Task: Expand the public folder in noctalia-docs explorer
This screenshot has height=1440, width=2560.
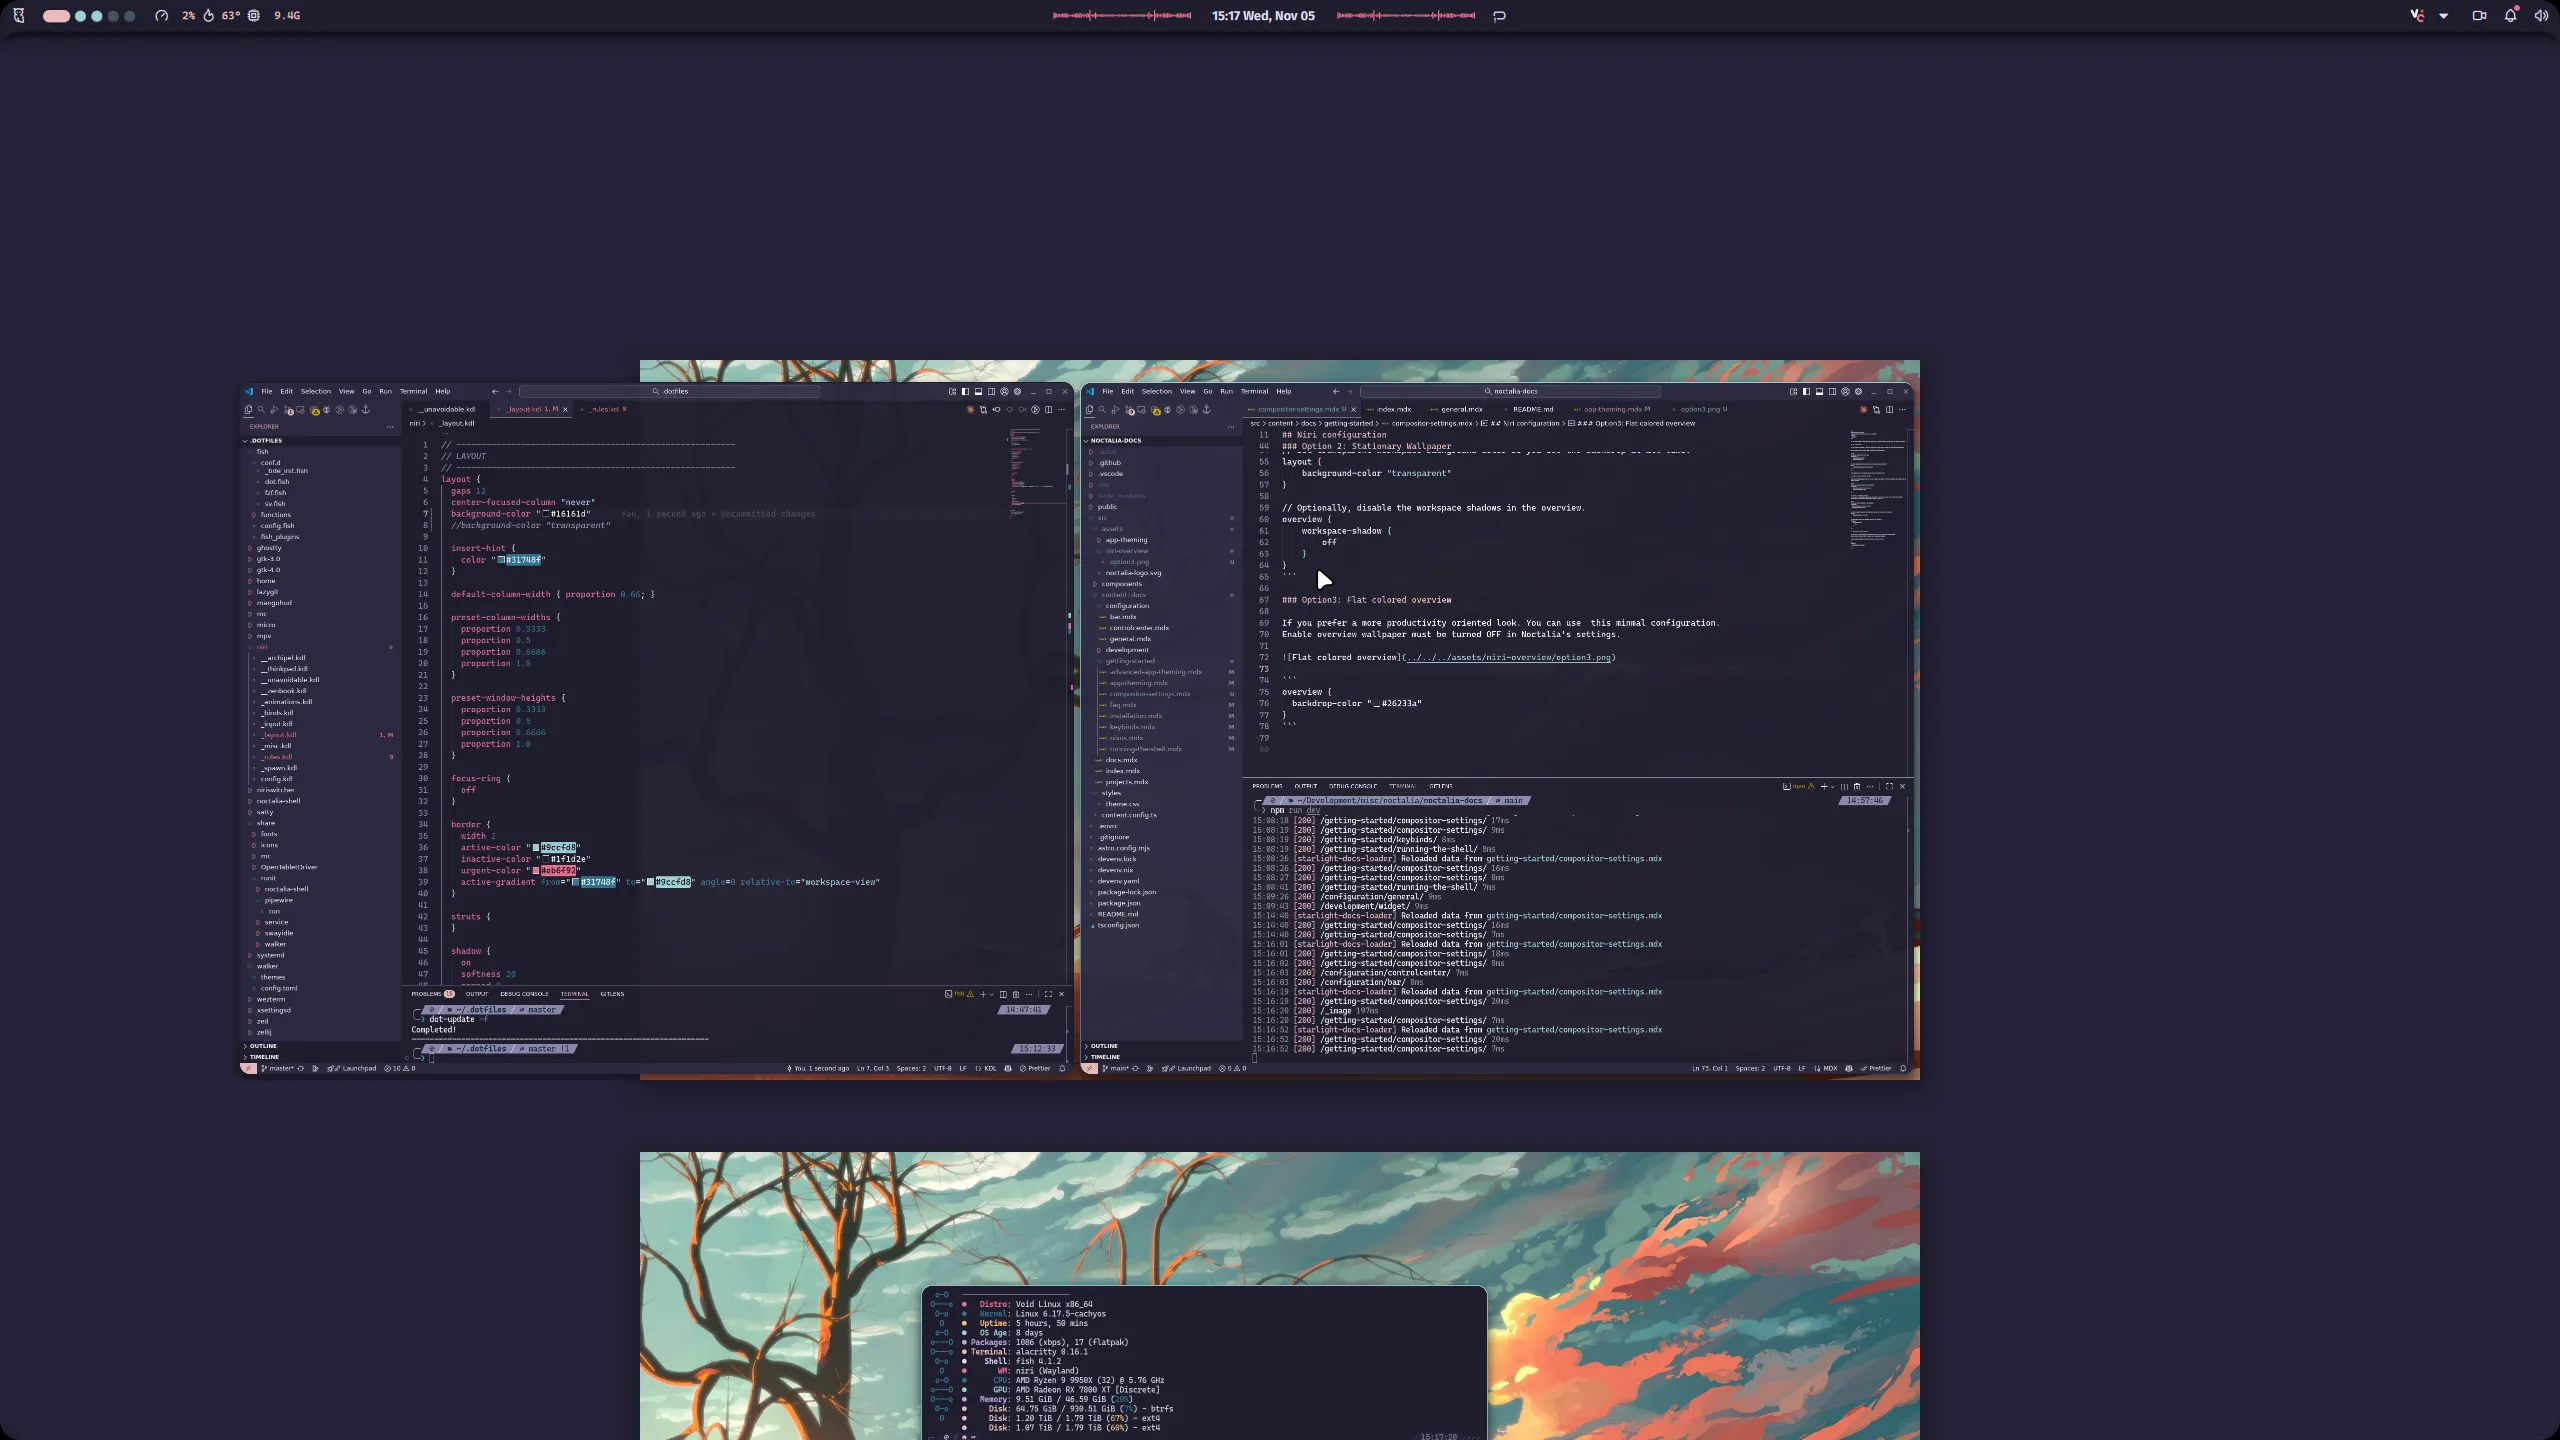Action: [x=1107, y=507]
